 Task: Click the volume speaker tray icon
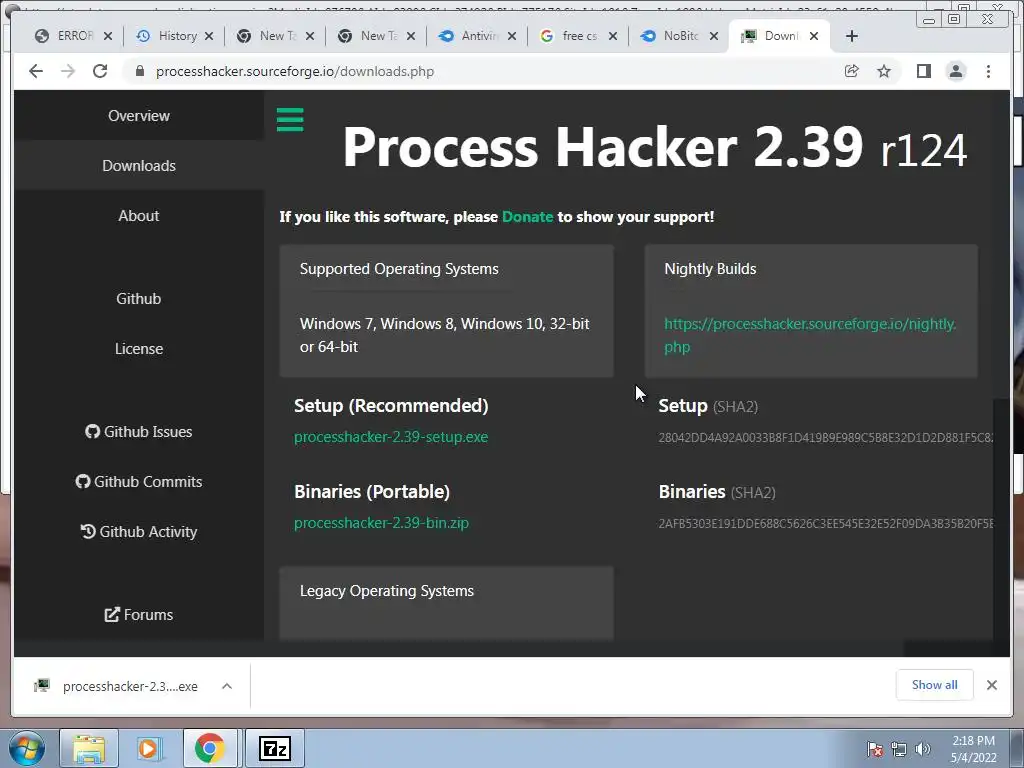click(923, 749)
